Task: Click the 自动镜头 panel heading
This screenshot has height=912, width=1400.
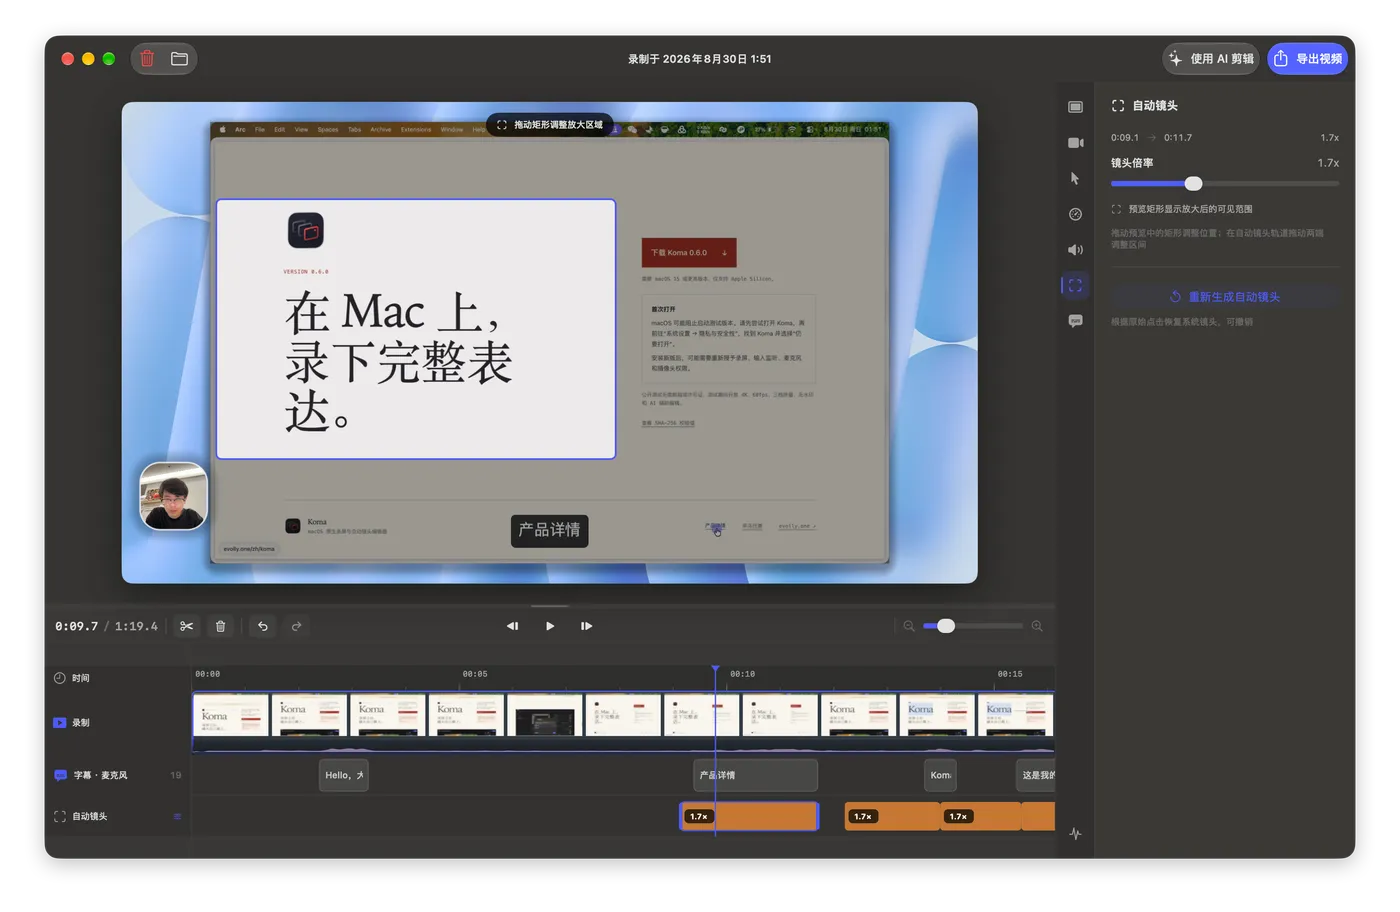Action: (1155, 106)
